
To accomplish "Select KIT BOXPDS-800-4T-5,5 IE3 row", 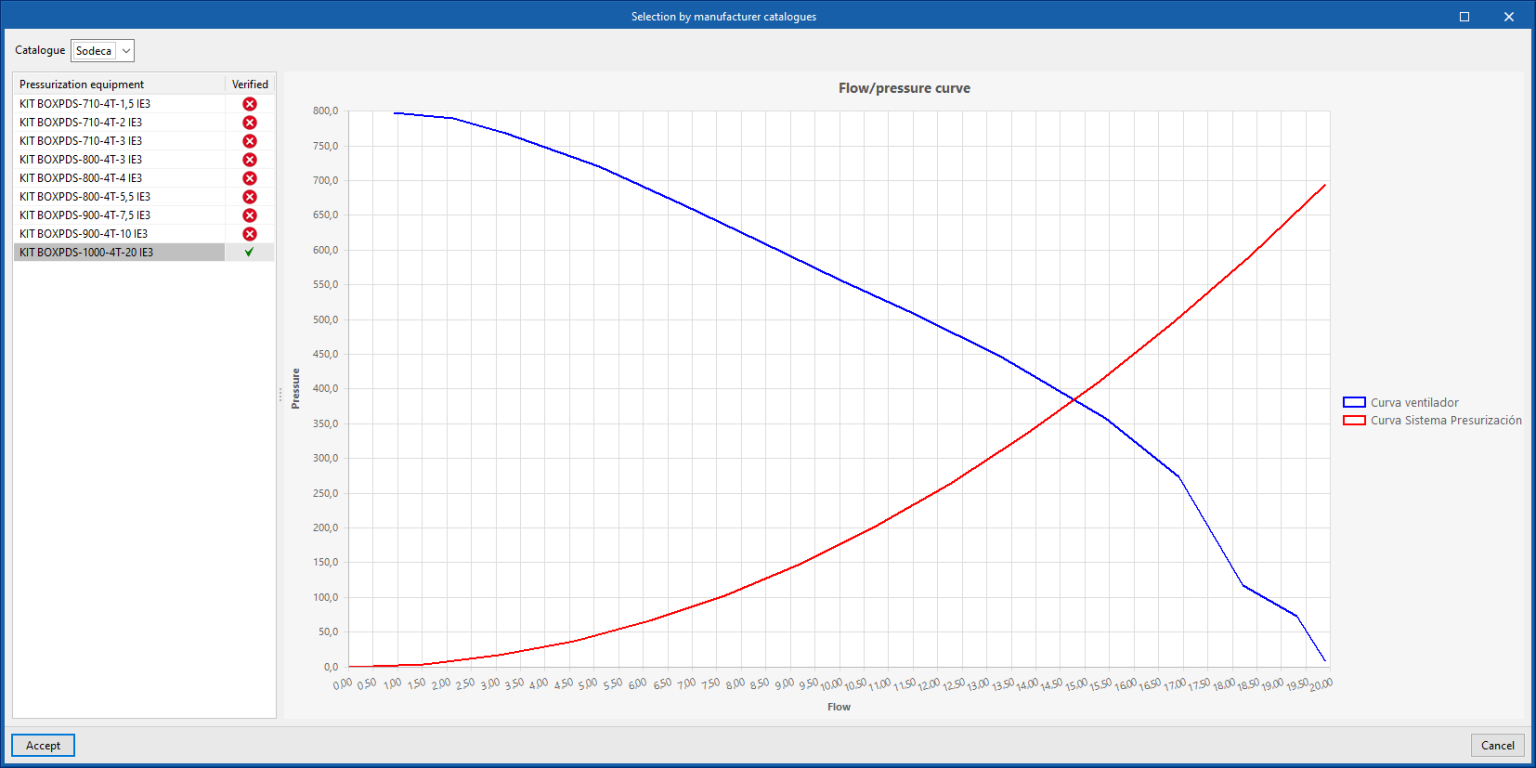I will [x=144, y=196].
